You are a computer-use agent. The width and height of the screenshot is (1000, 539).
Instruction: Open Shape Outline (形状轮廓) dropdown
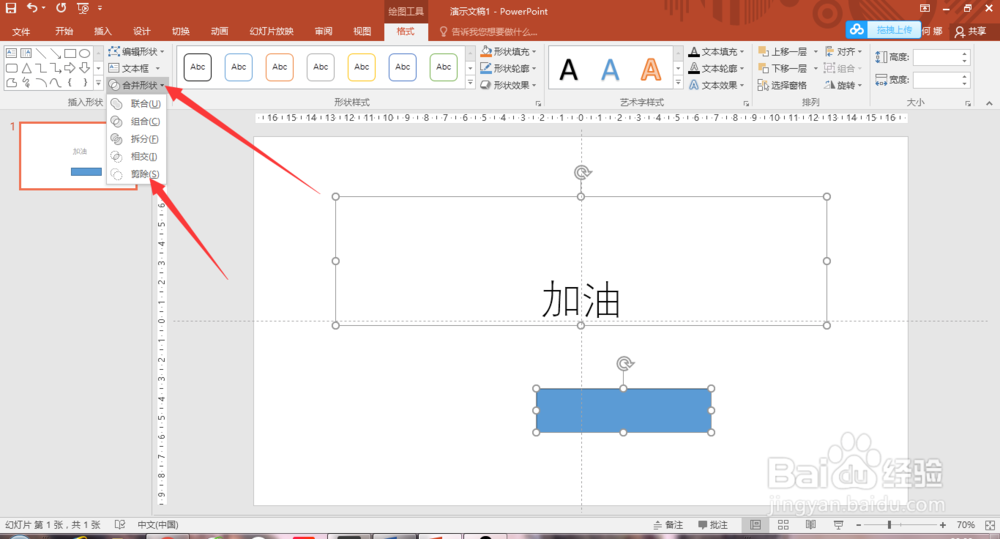[x=508, y=68]
